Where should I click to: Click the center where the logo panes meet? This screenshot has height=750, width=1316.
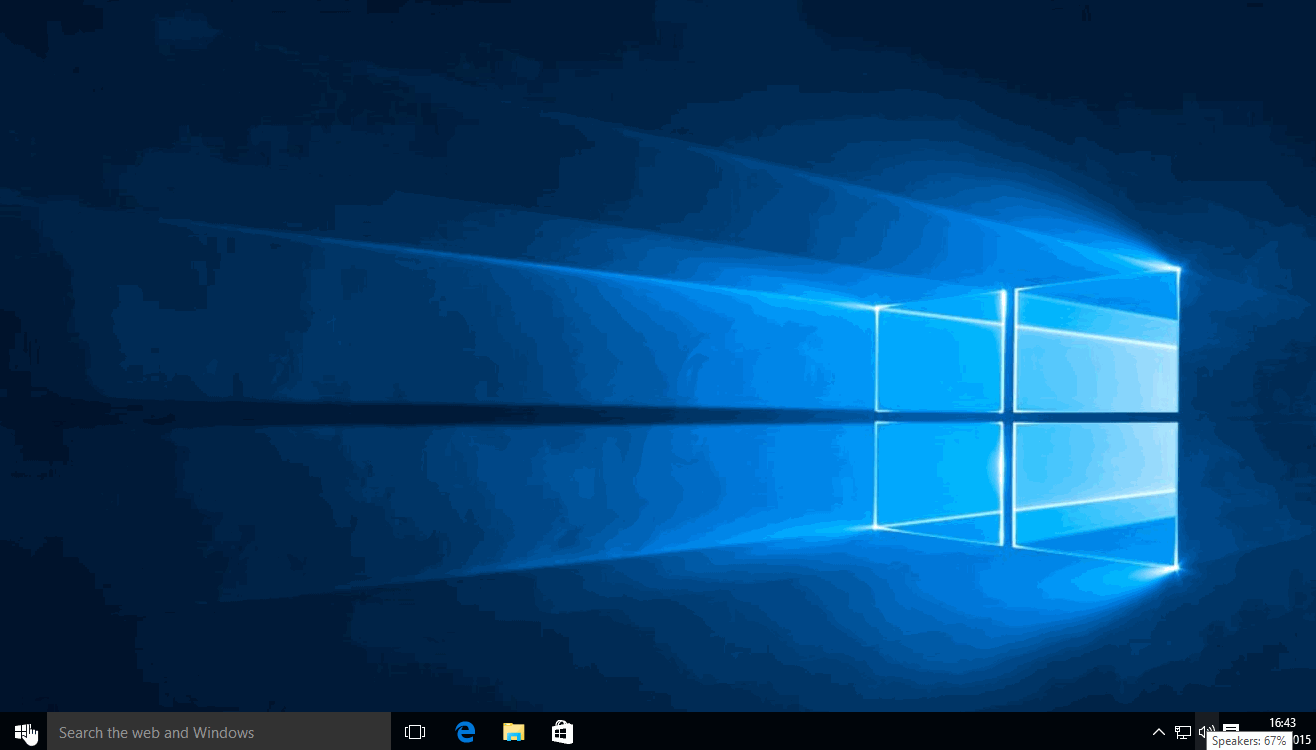point(1008,416)
